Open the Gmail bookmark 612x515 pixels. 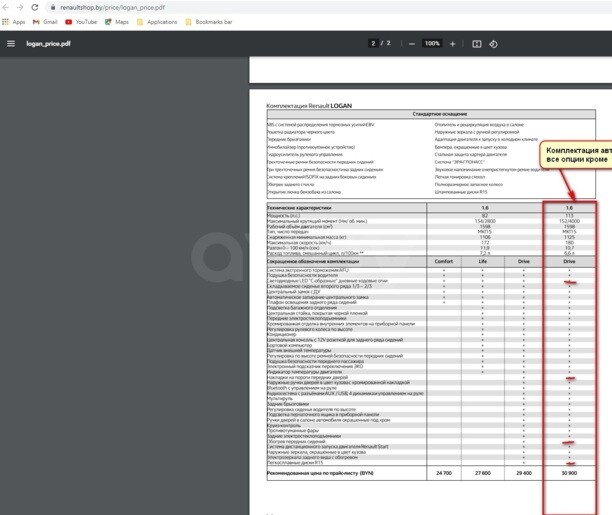45,22
